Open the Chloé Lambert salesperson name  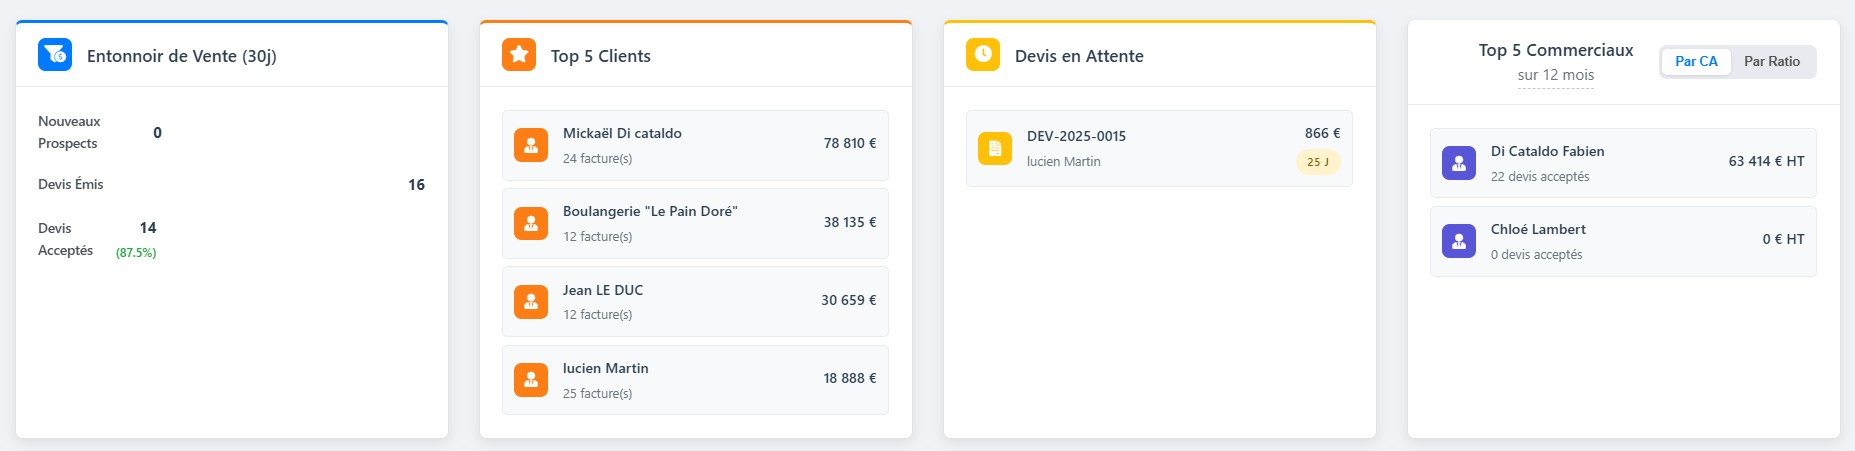(1538, 229)
